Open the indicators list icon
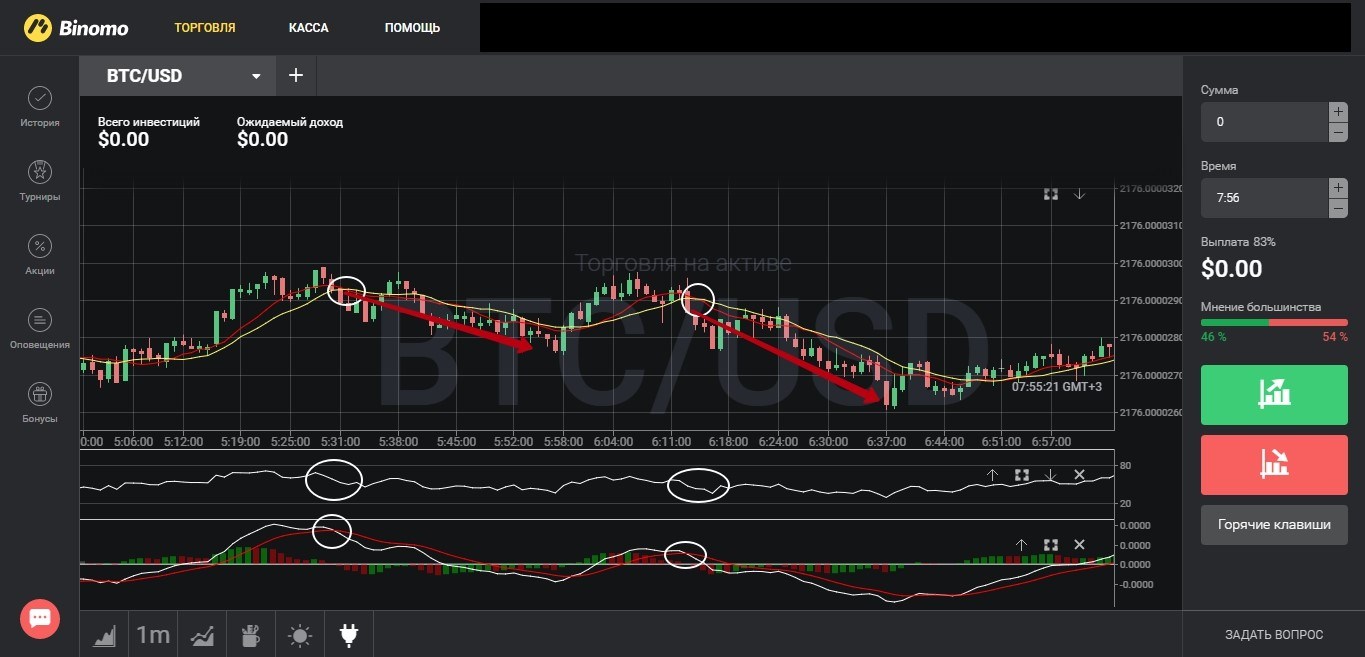 pos(202,634)
